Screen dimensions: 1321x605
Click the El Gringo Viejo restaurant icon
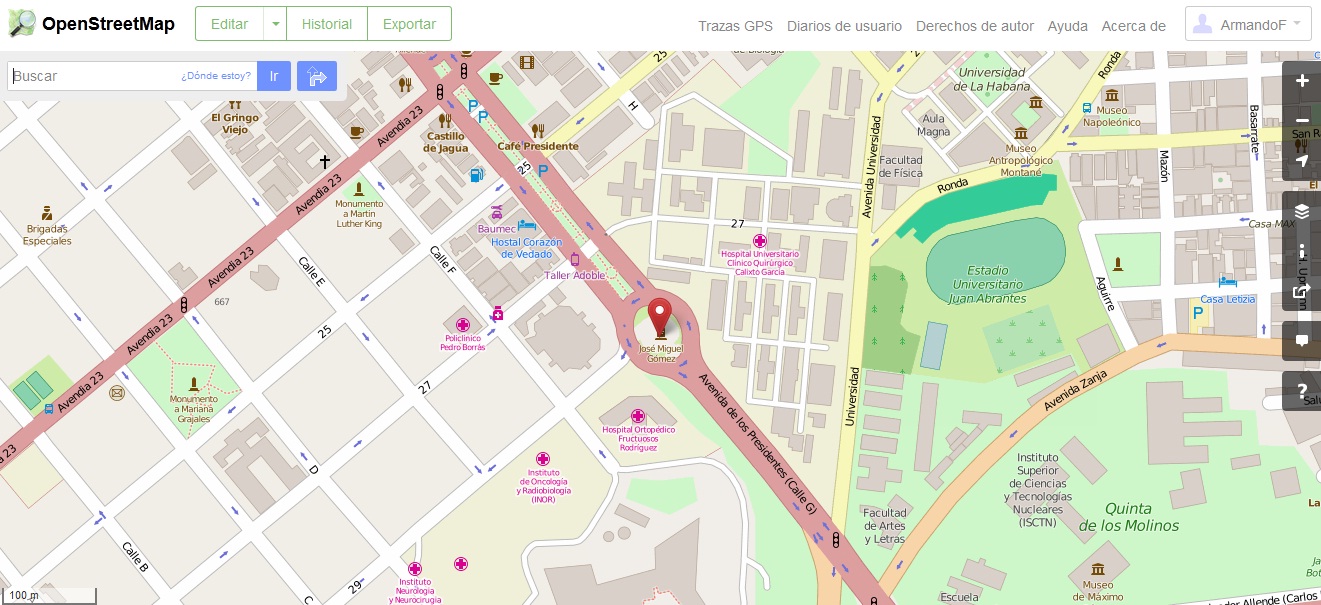tap(235, 103)
